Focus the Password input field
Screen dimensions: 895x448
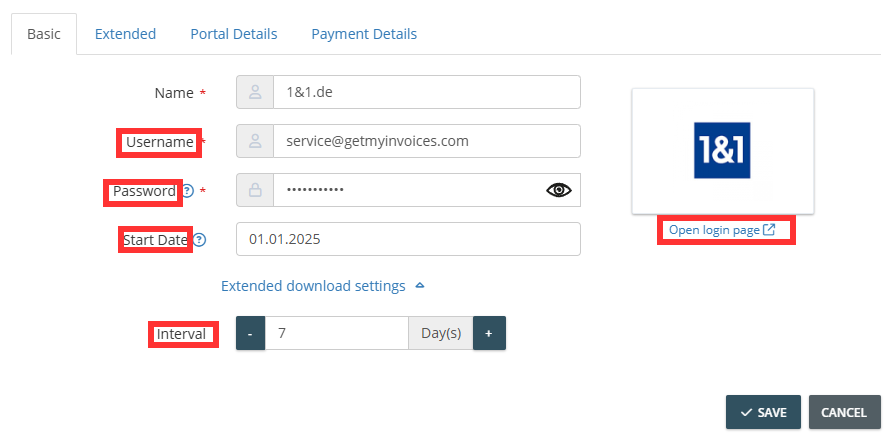426,190
